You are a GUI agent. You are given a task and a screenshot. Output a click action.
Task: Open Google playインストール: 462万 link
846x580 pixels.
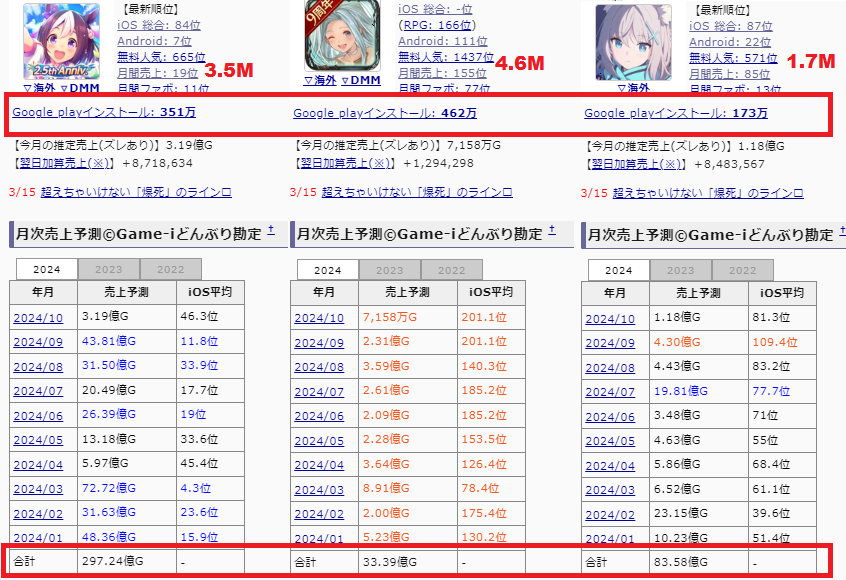click(385, 113)
